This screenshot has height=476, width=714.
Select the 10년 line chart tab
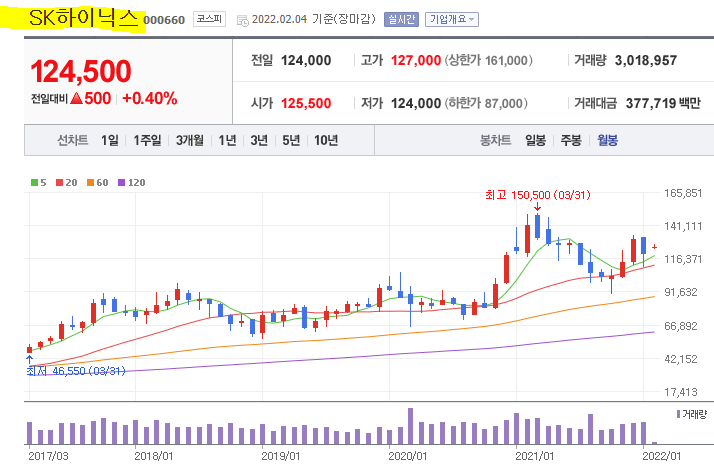[326, 140]
